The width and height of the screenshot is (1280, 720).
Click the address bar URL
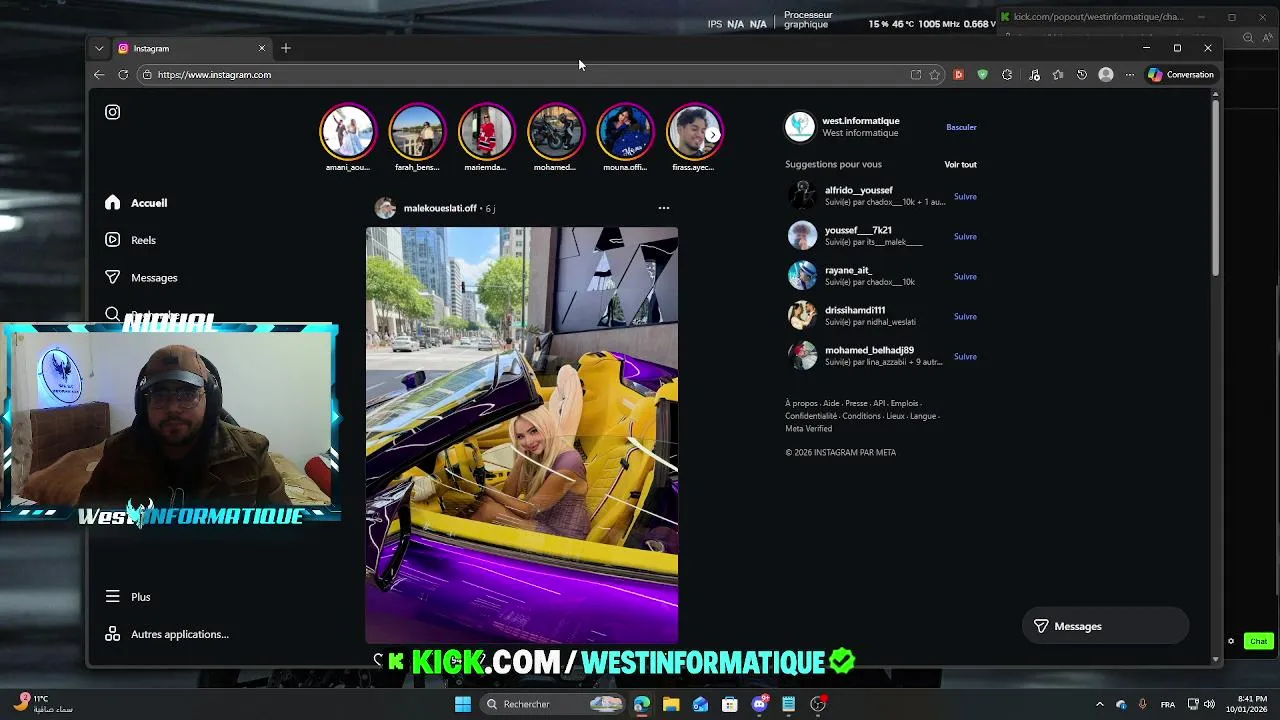click(x=214, y=74)
